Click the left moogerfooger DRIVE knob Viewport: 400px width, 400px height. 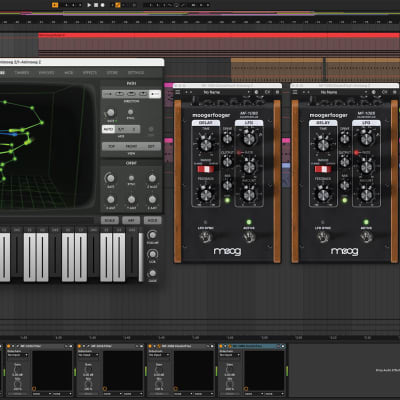click(227, 138)
